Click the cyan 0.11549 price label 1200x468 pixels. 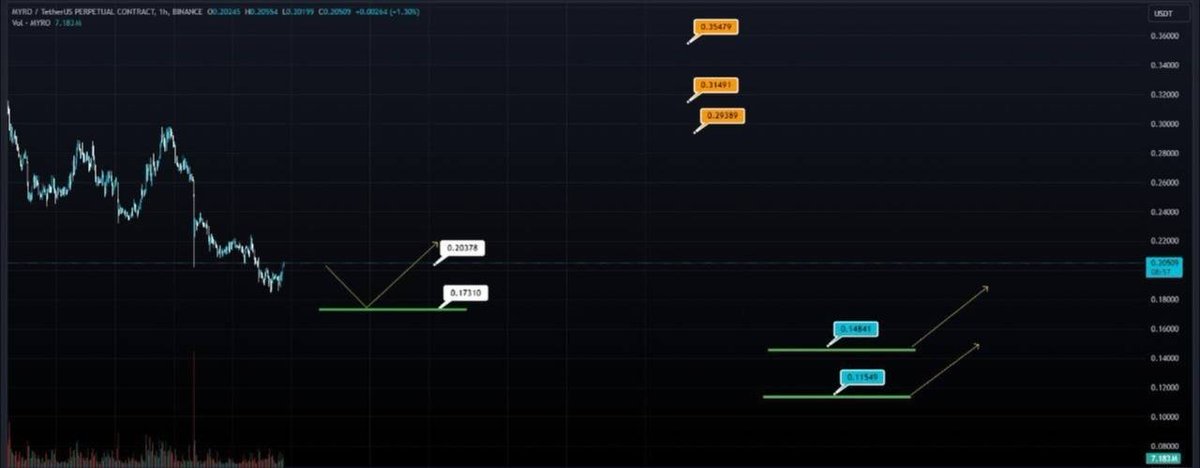click(x=862, y=378)
